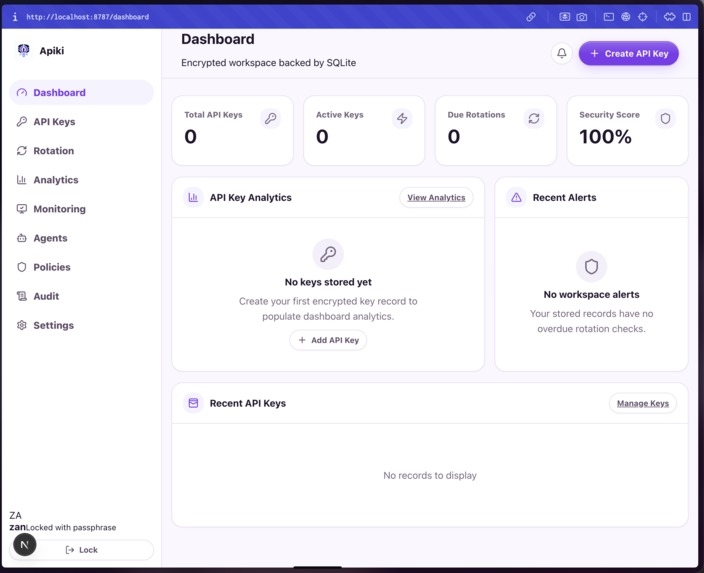Click the localhost URL address text
This screenshot has width=704, height=573.
[x=88, y=17]
